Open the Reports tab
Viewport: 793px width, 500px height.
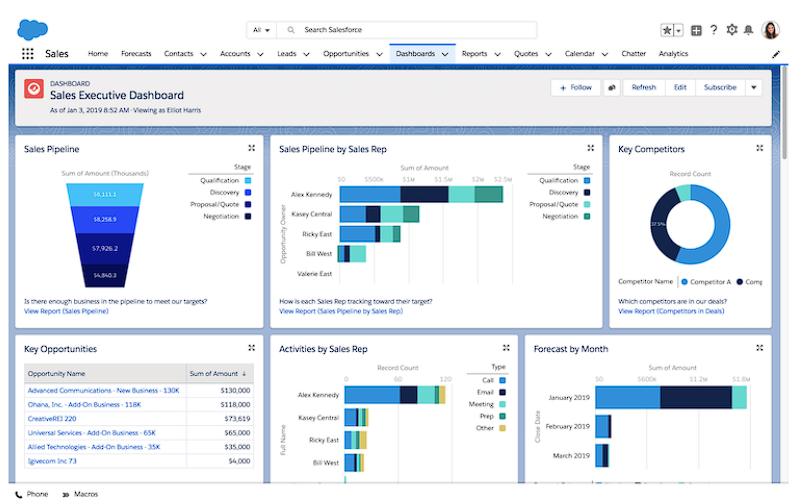coord(474,54)
